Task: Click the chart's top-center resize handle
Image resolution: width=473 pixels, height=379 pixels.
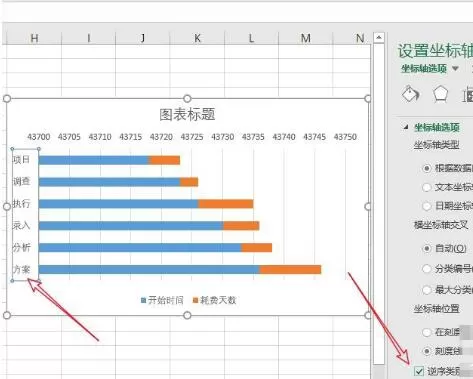Action: pos(187,99)
